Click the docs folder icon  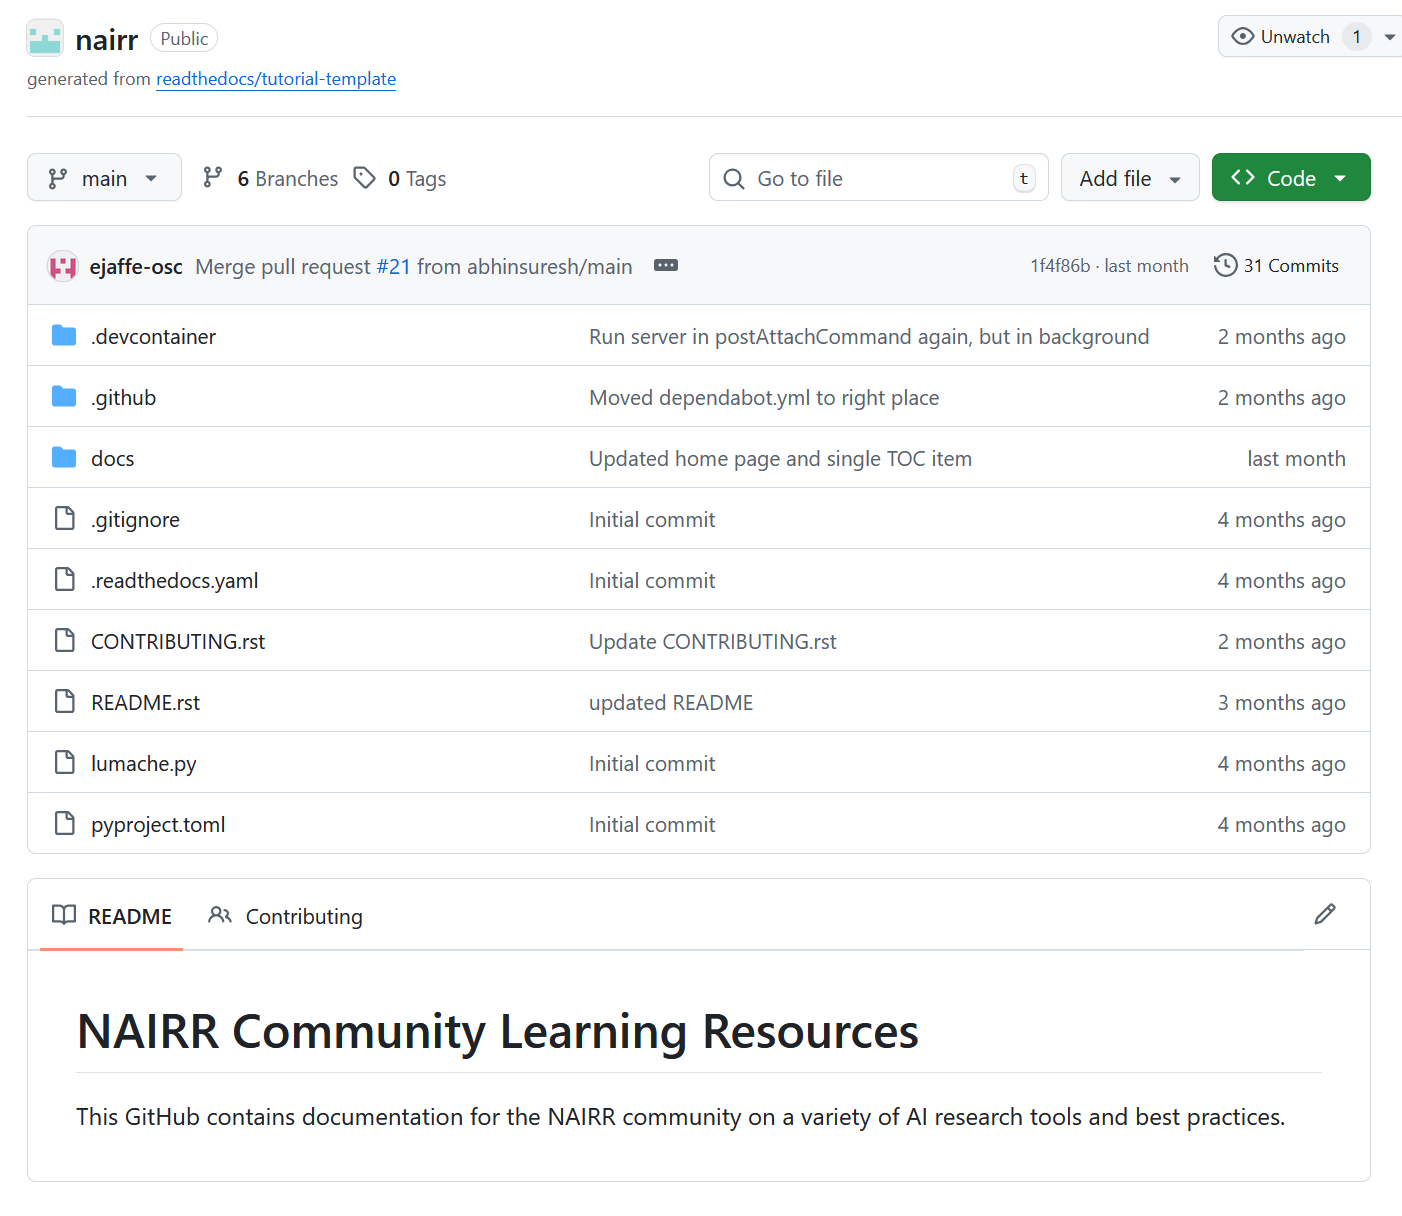click(64, 458)
